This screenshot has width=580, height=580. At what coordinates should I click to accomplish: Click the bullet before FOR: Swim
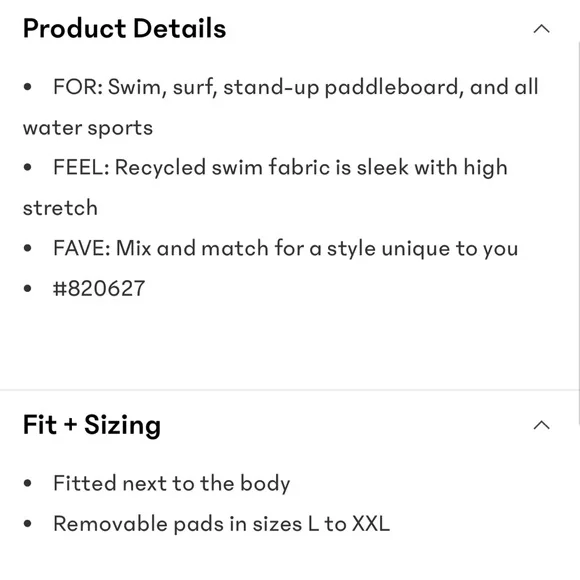(x=27, y=87)
